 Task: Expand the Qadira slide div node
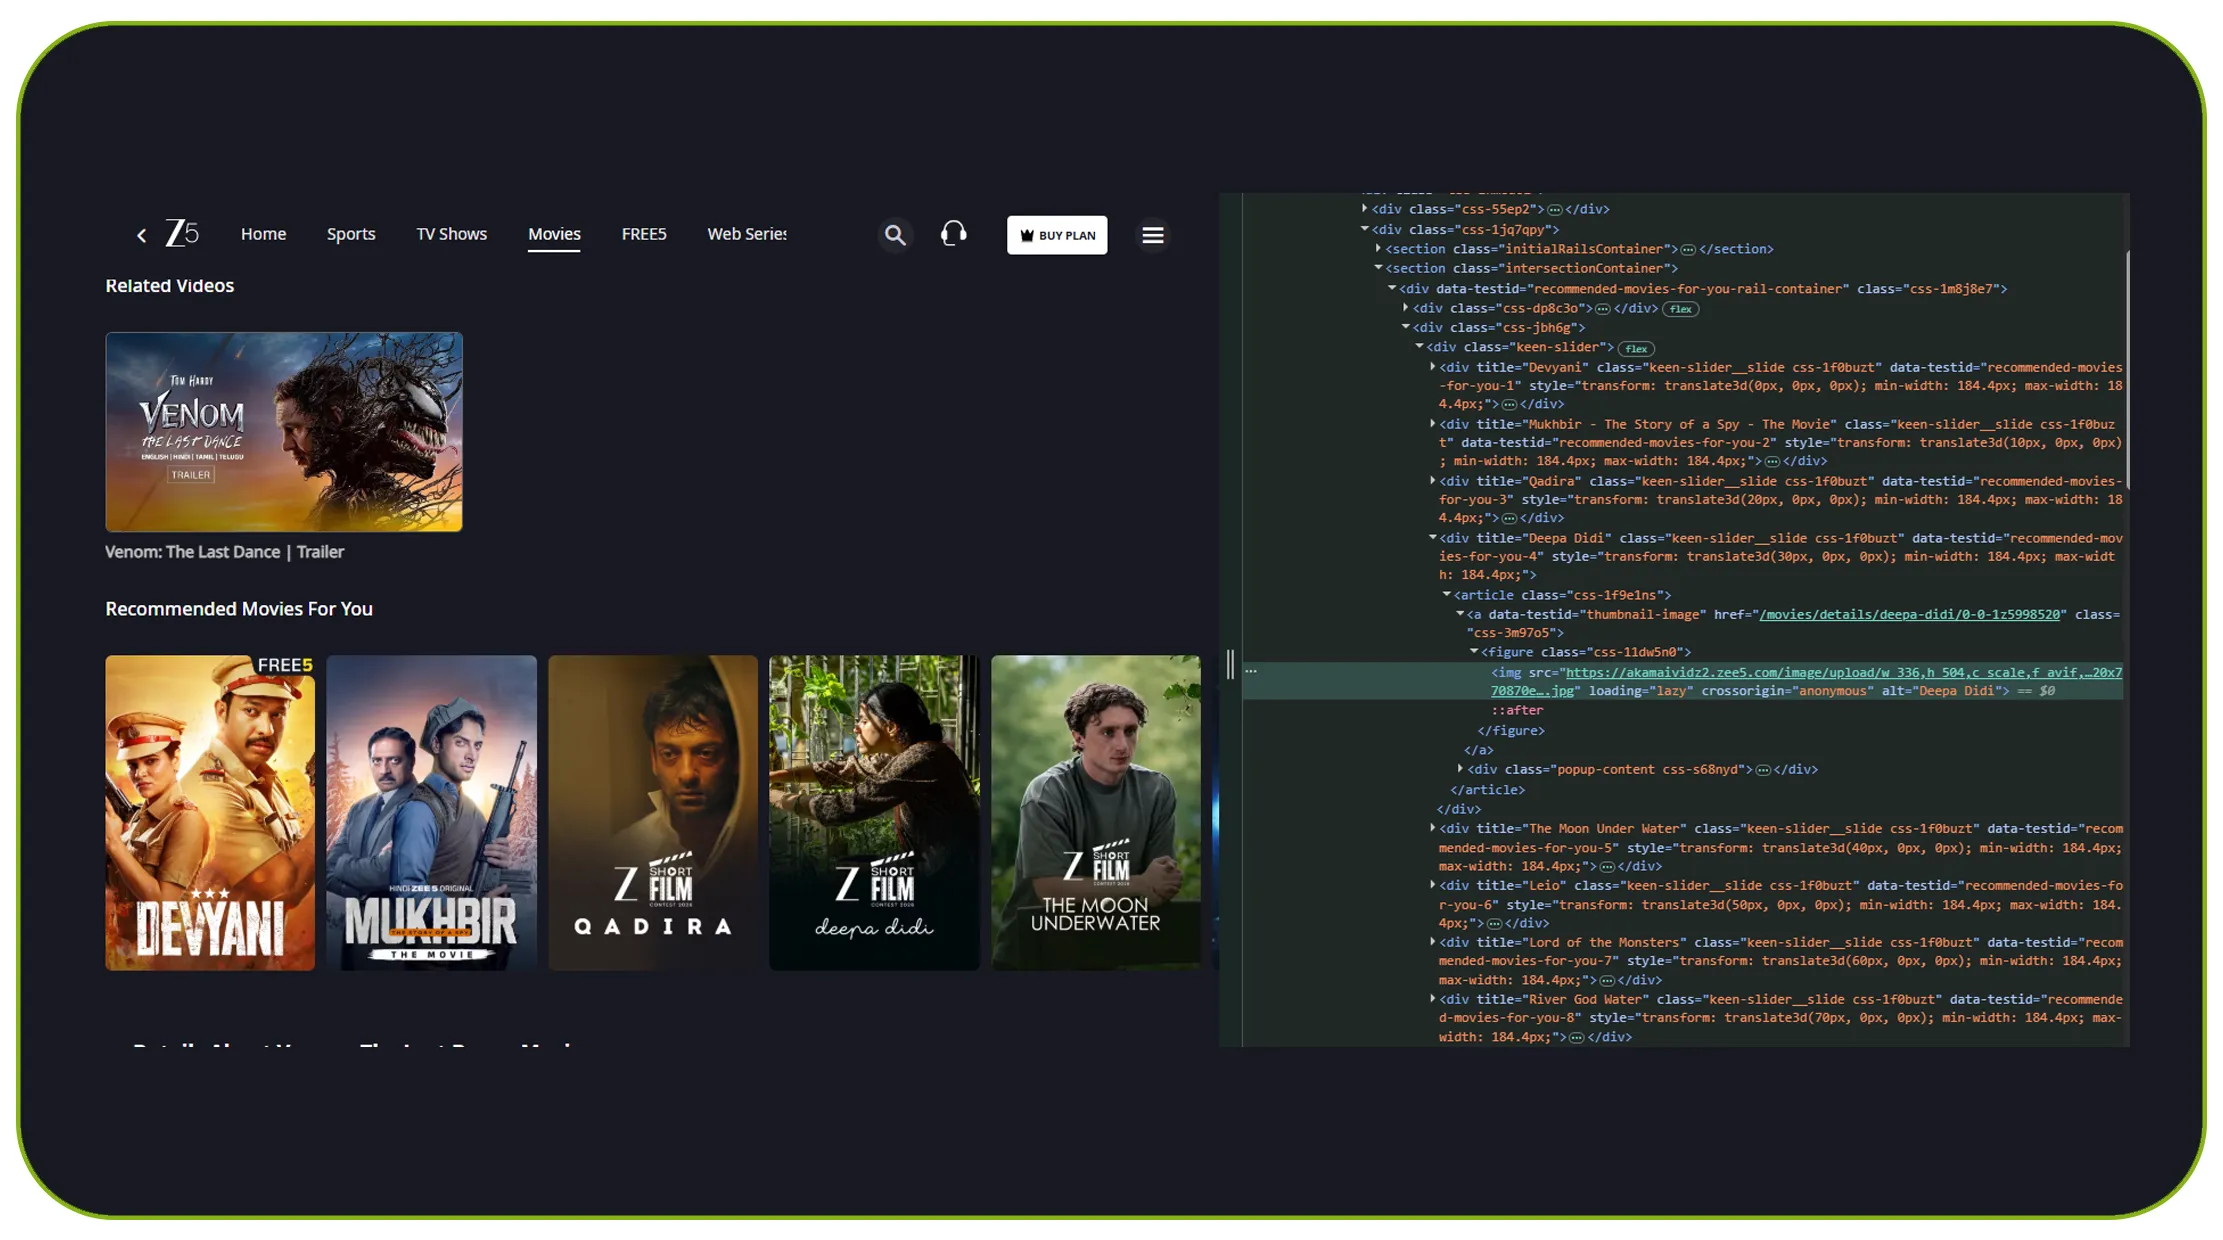(x=1433, y=481)
